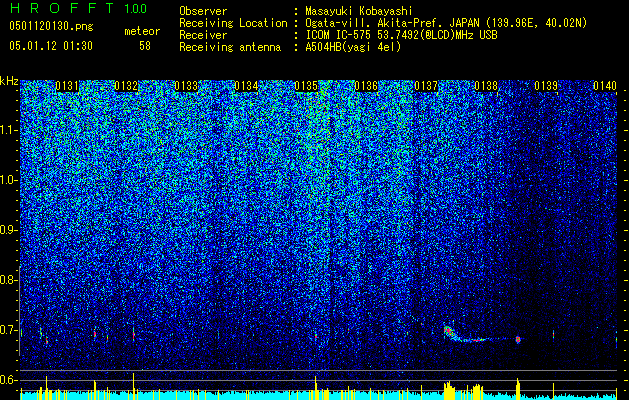Click time marker 0138
This screenshot has width=629, height=400.
486,86
